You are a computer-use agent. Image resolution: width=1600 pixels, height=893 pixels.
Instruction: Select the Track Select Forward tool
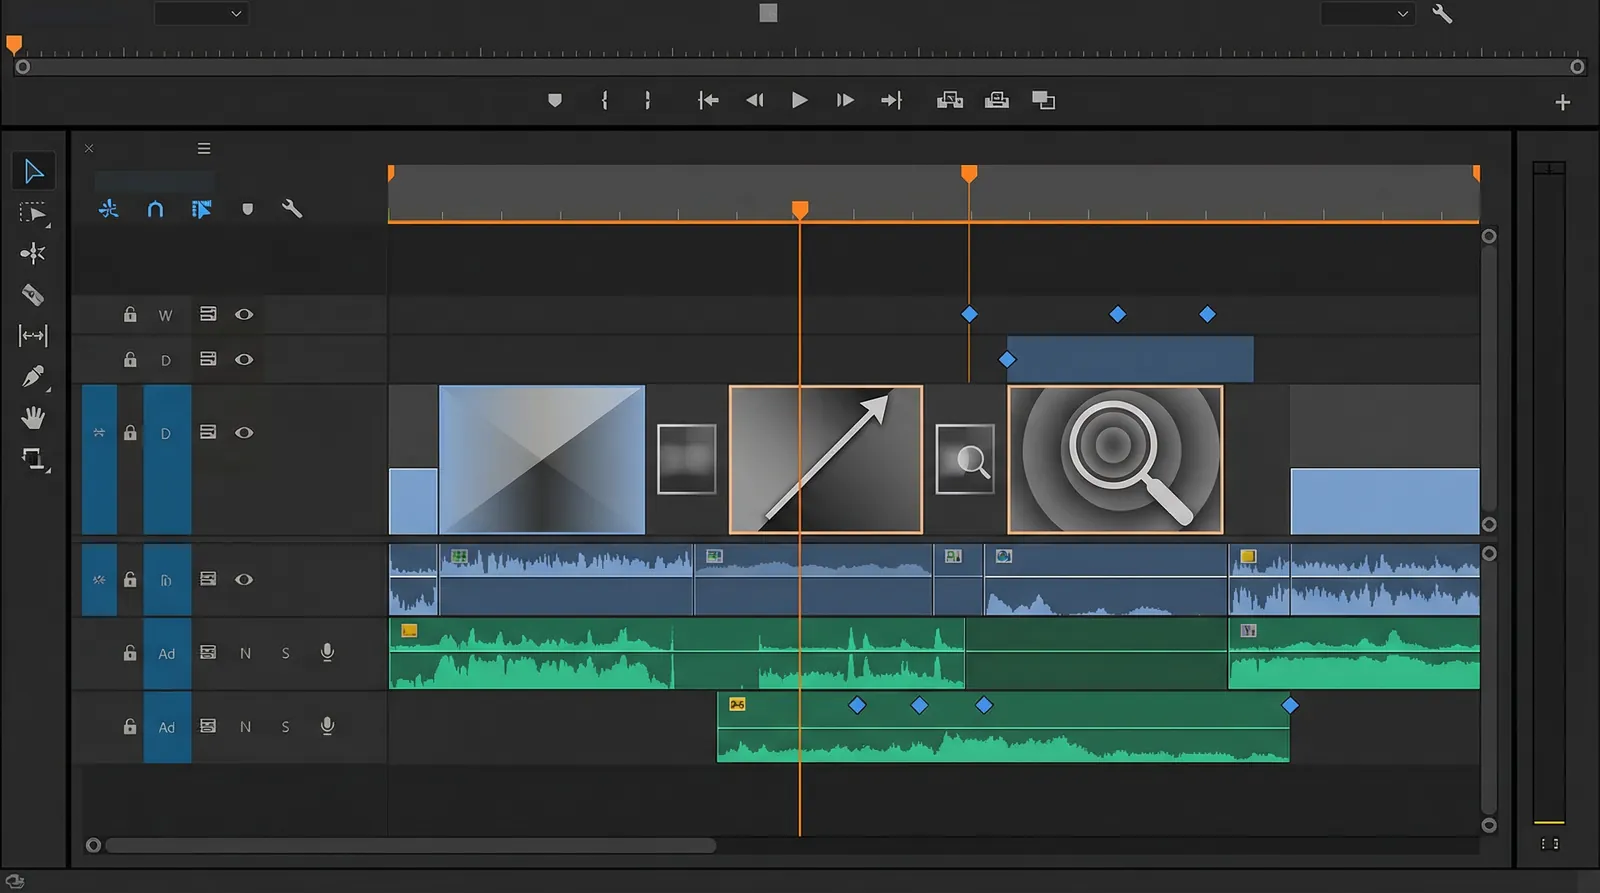coord(33,213)
